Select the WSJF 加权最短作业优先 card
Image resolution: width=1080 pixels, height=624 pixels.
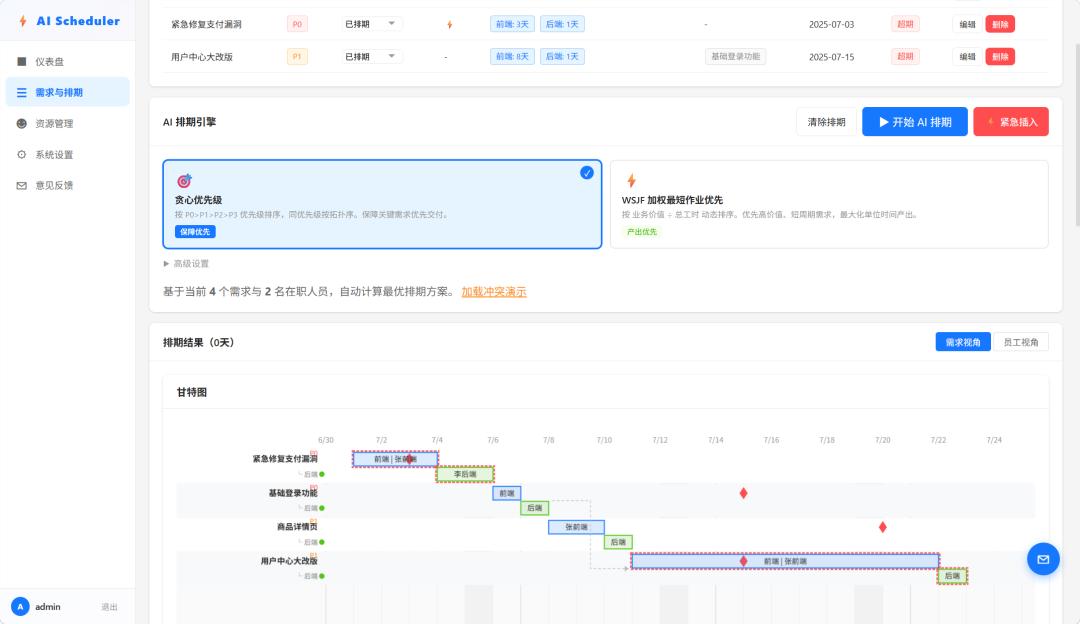[829, 205]
